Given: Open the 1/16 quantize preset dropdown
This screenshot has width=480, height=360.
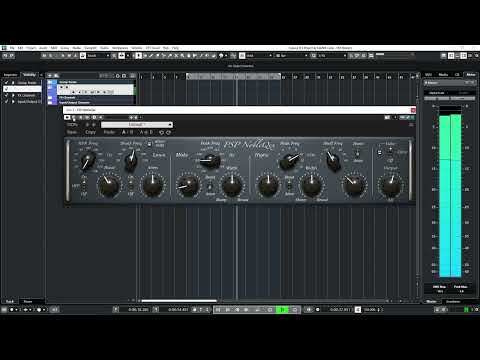Looking at the screenshot, I should click(332, 56).
